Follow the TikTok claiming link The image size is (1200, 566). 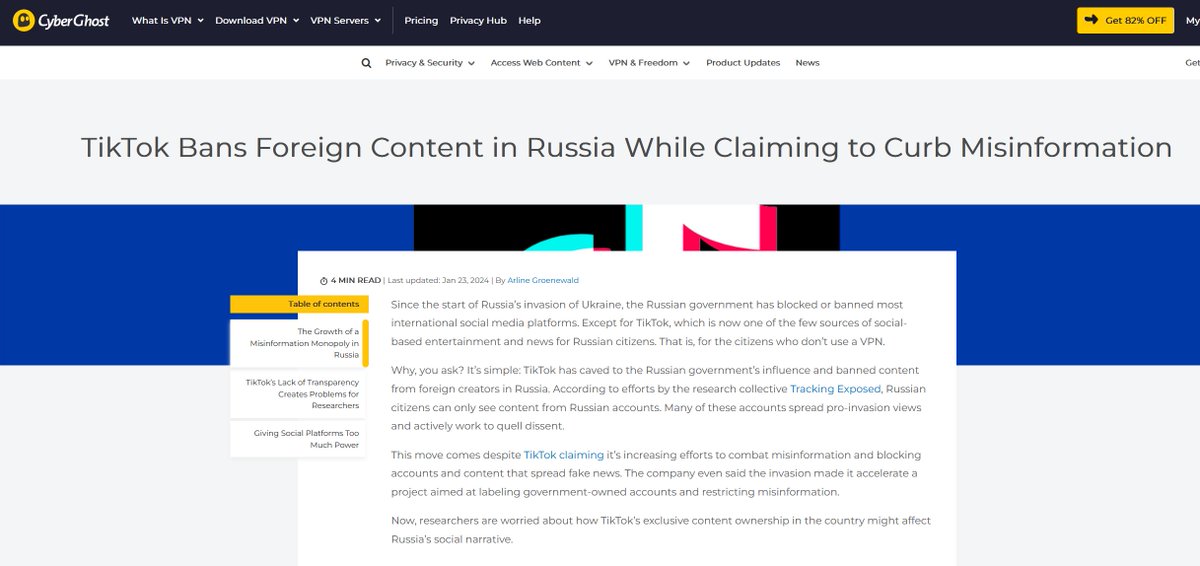click(x=564, y=455)
